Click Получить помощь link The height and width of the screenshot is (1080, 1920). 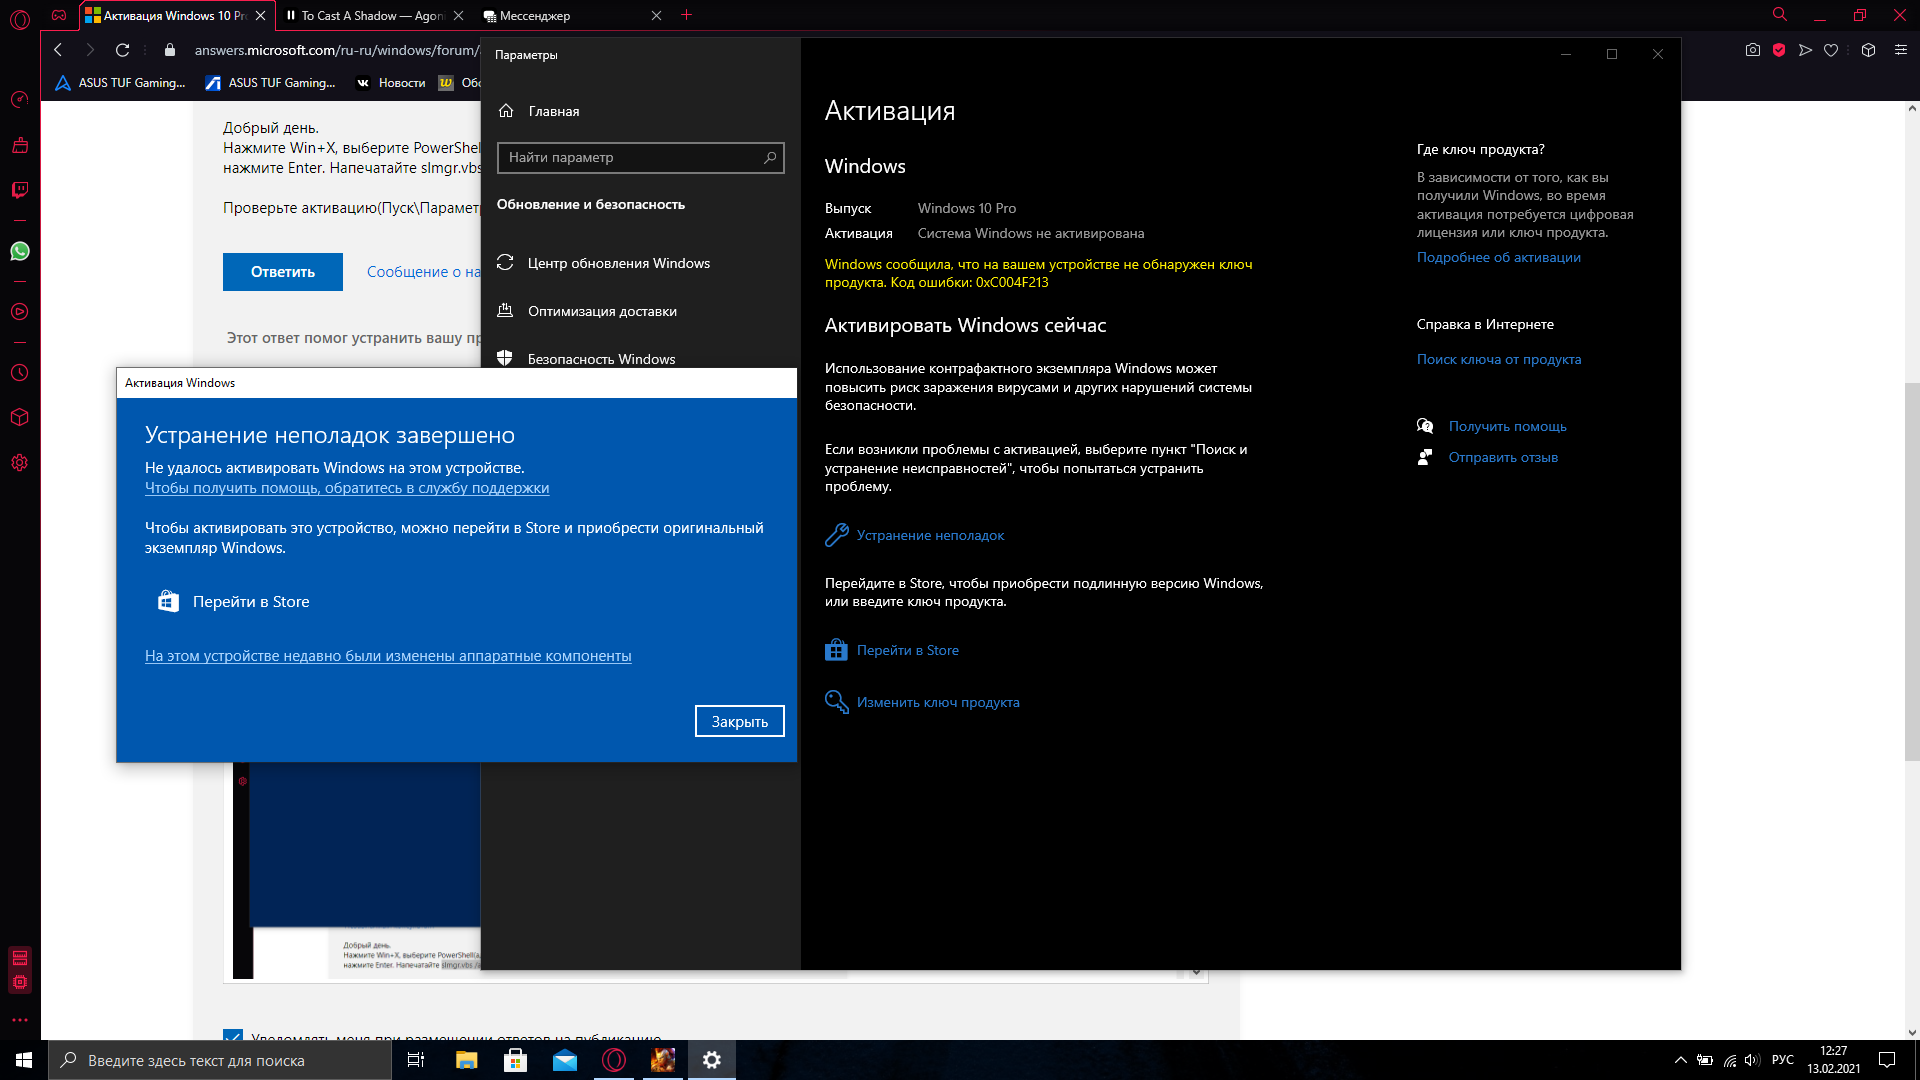click(x=1507, y=426)
